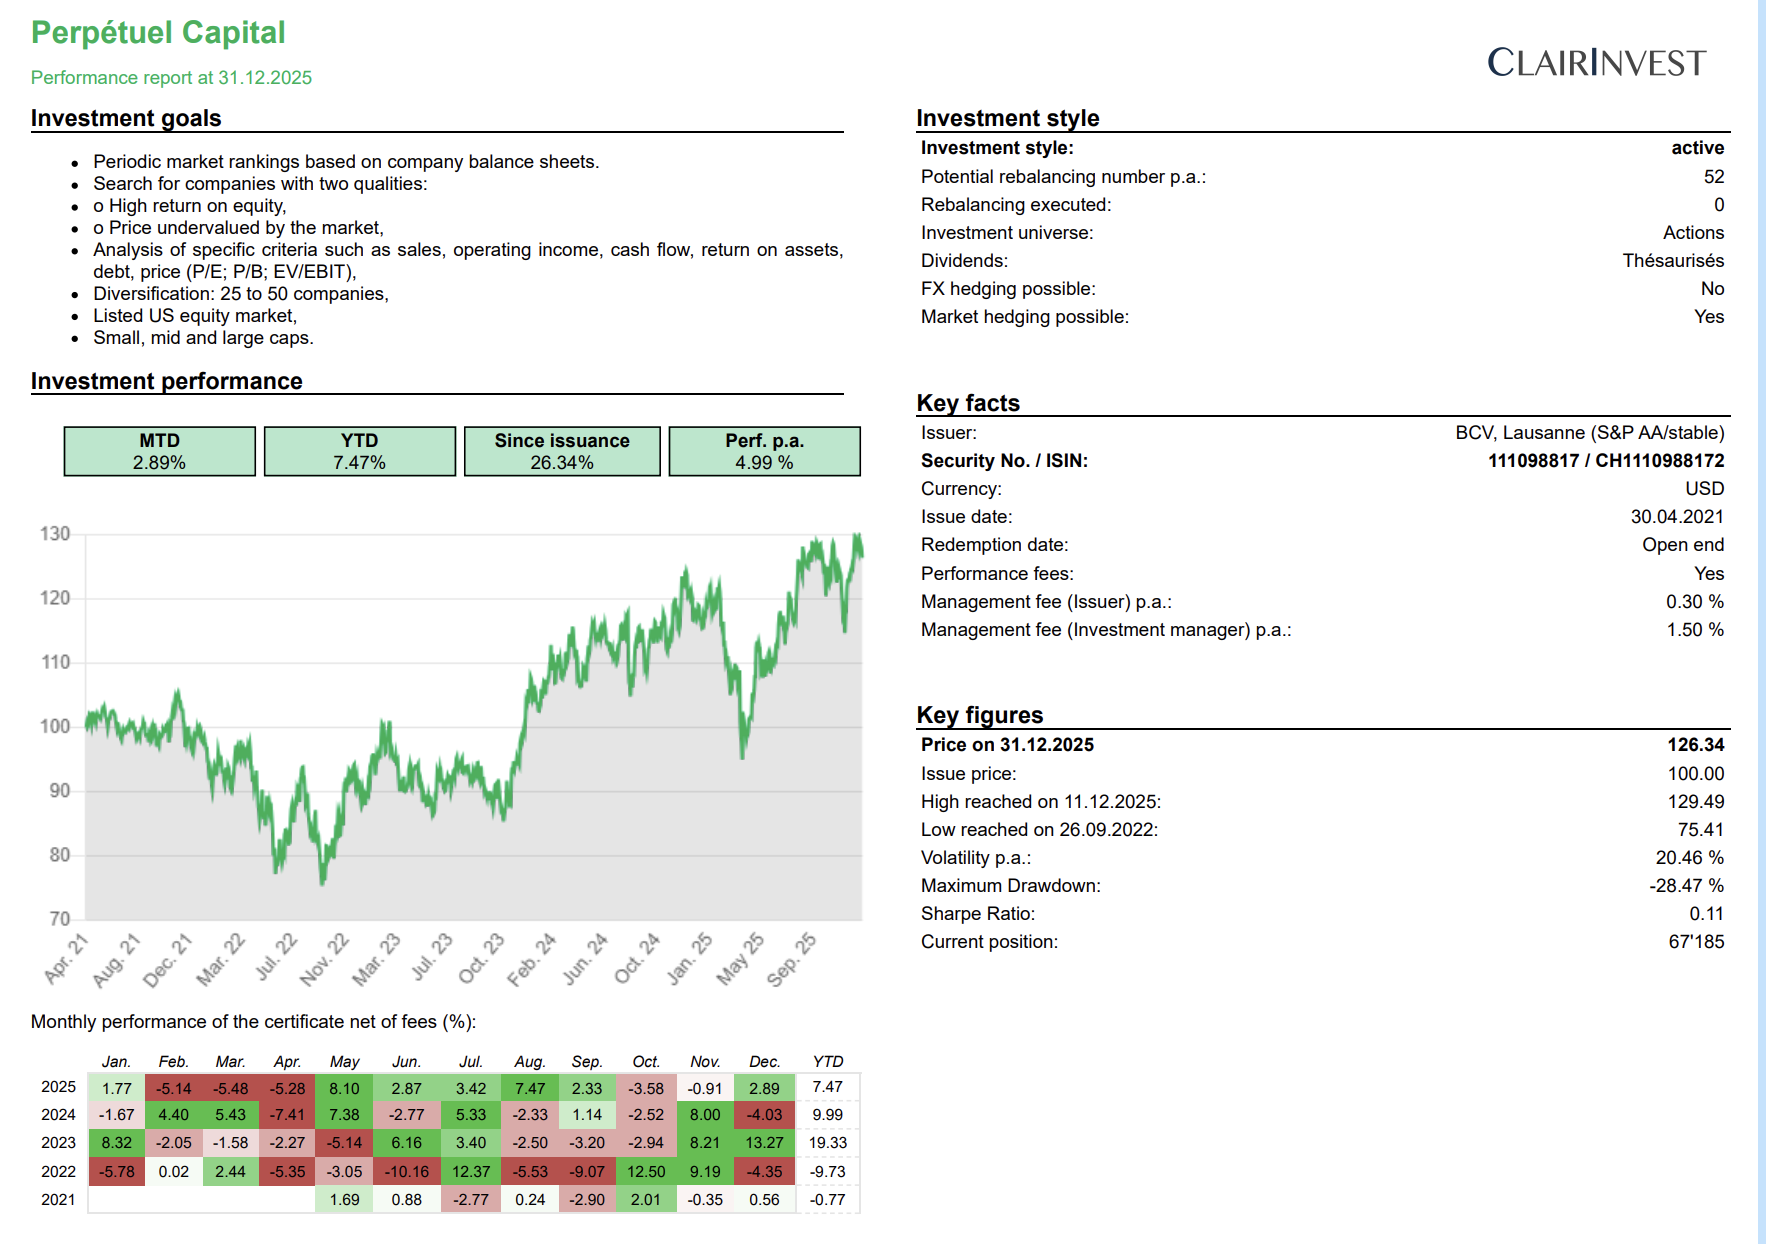Select the Key figures heading
This screenshot has height=1244, width=1792.
(x=980, y=715)
